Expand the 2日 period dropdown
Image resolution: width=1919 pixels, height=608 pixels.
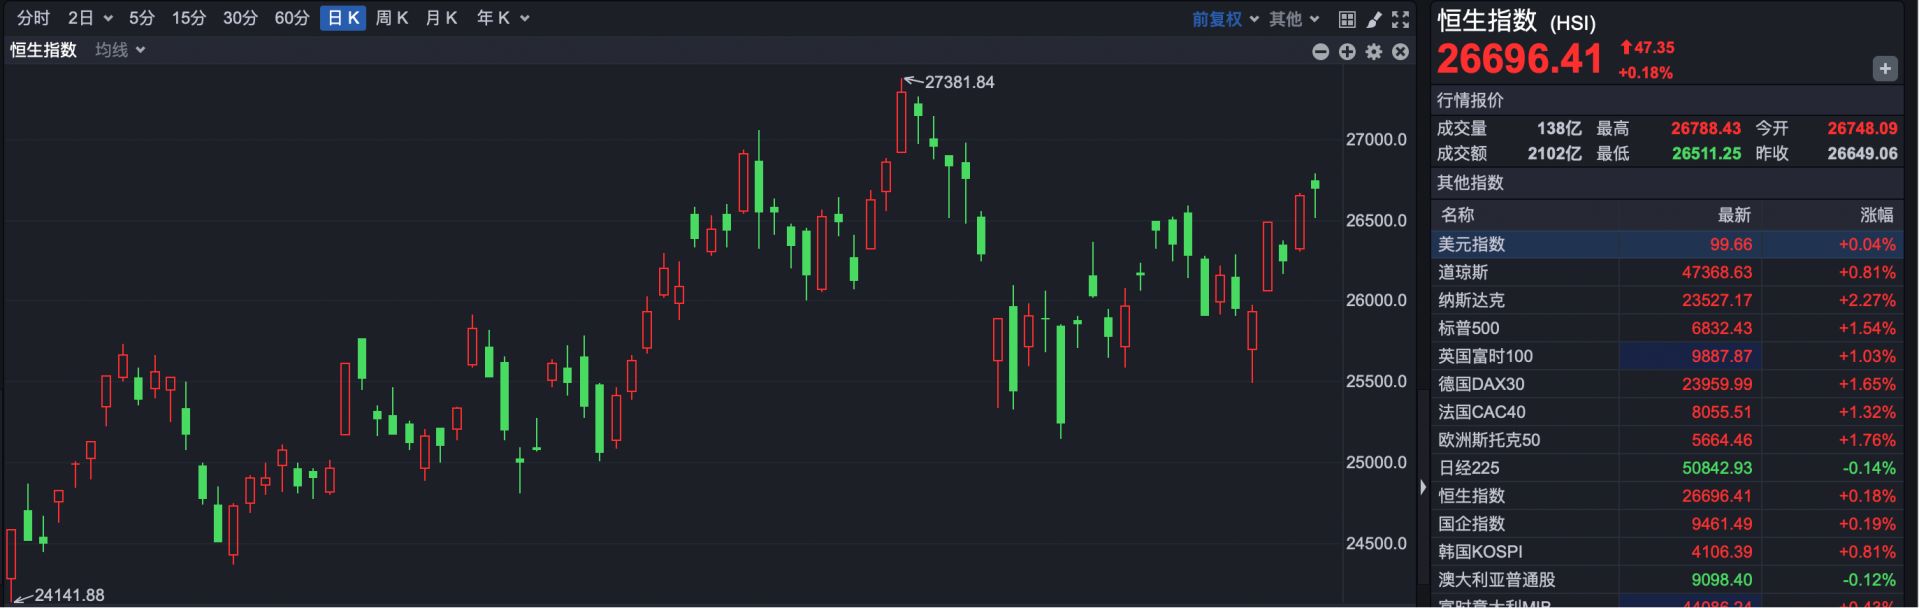tap(90, 18)
